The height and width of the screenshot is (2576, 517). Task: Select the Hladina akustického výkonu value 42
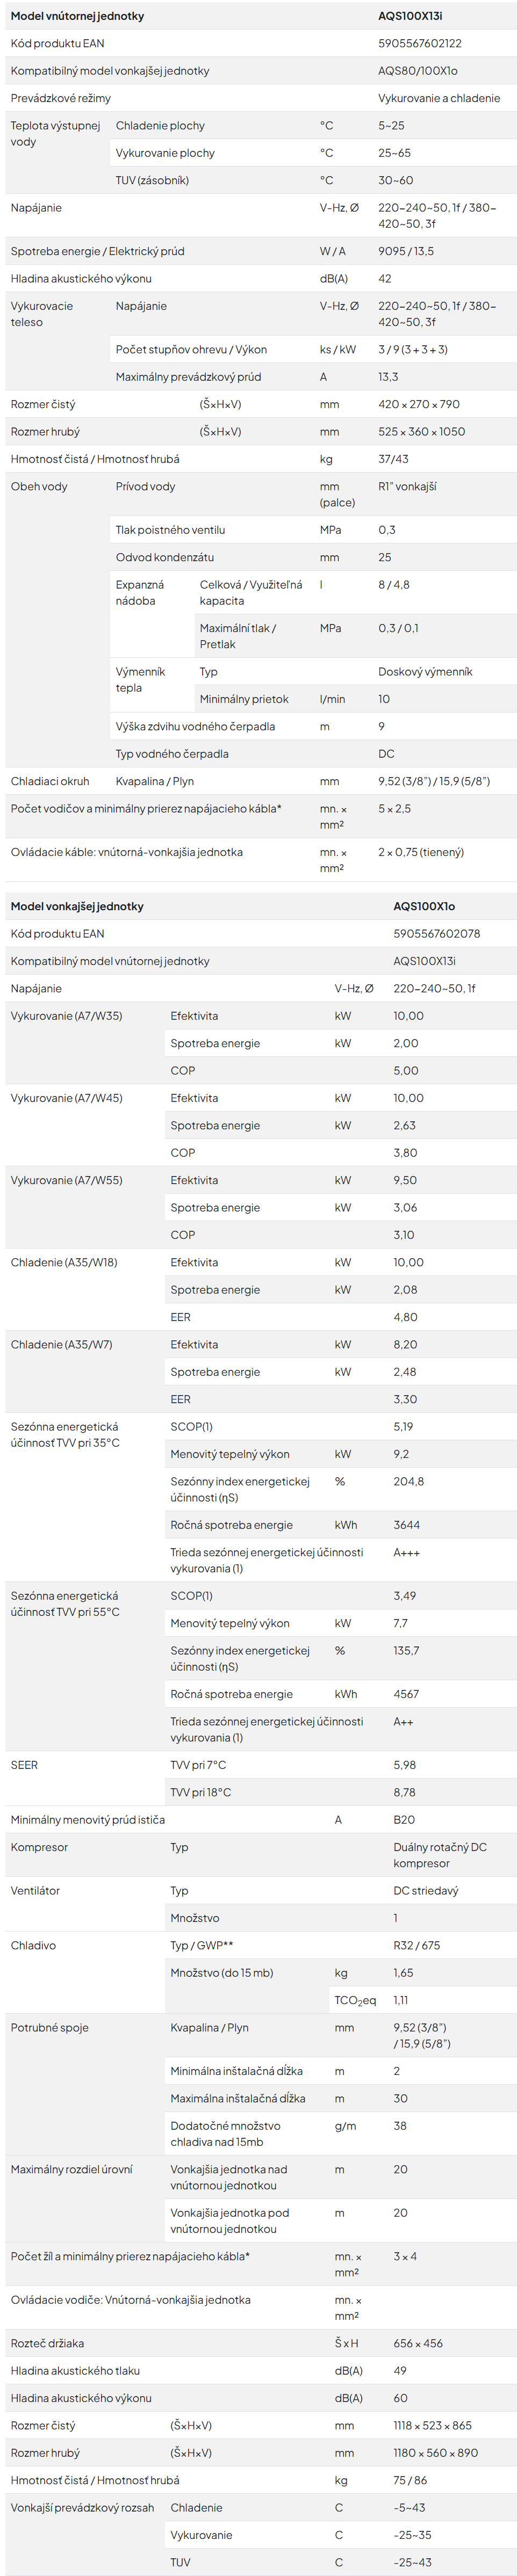385,278
